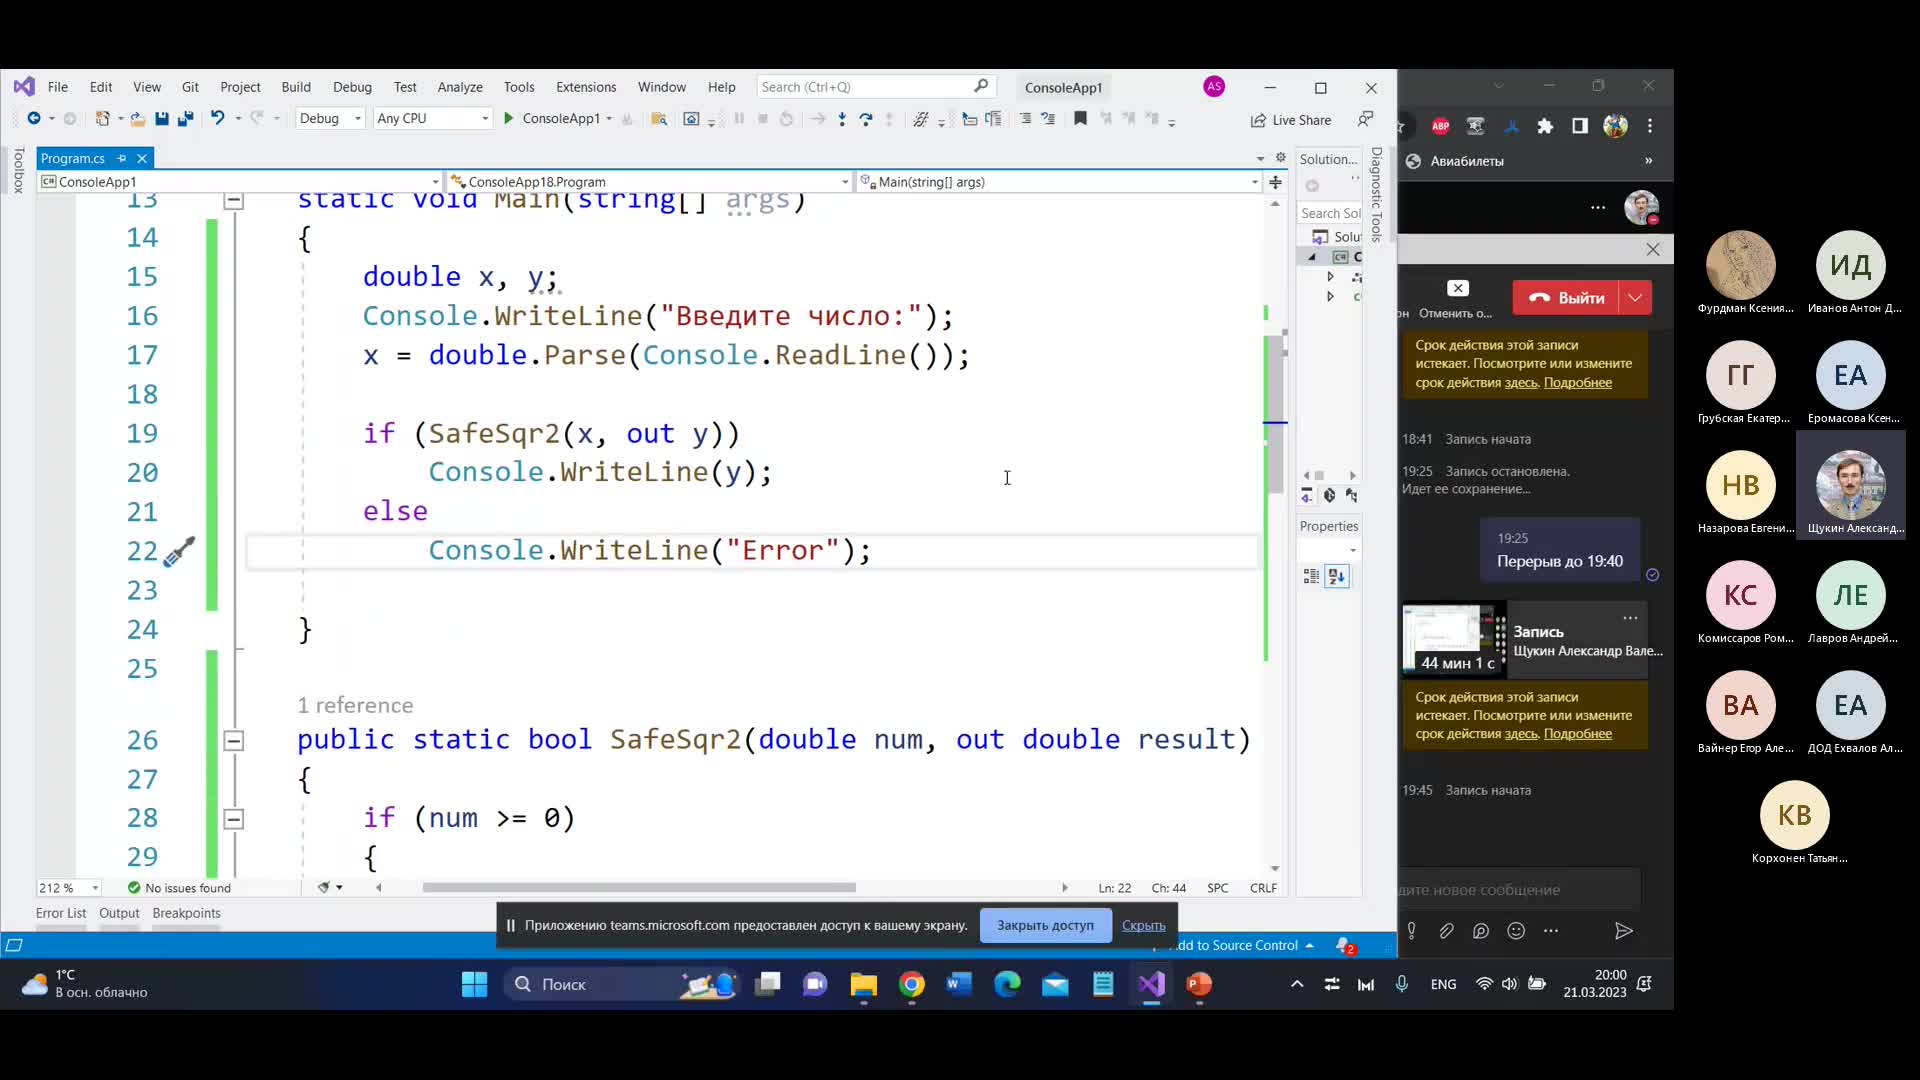Viewport: 1920px width, 1080px height.
Task: Open Diagnostic Tools side tab
Action: tap(1377, 195)
